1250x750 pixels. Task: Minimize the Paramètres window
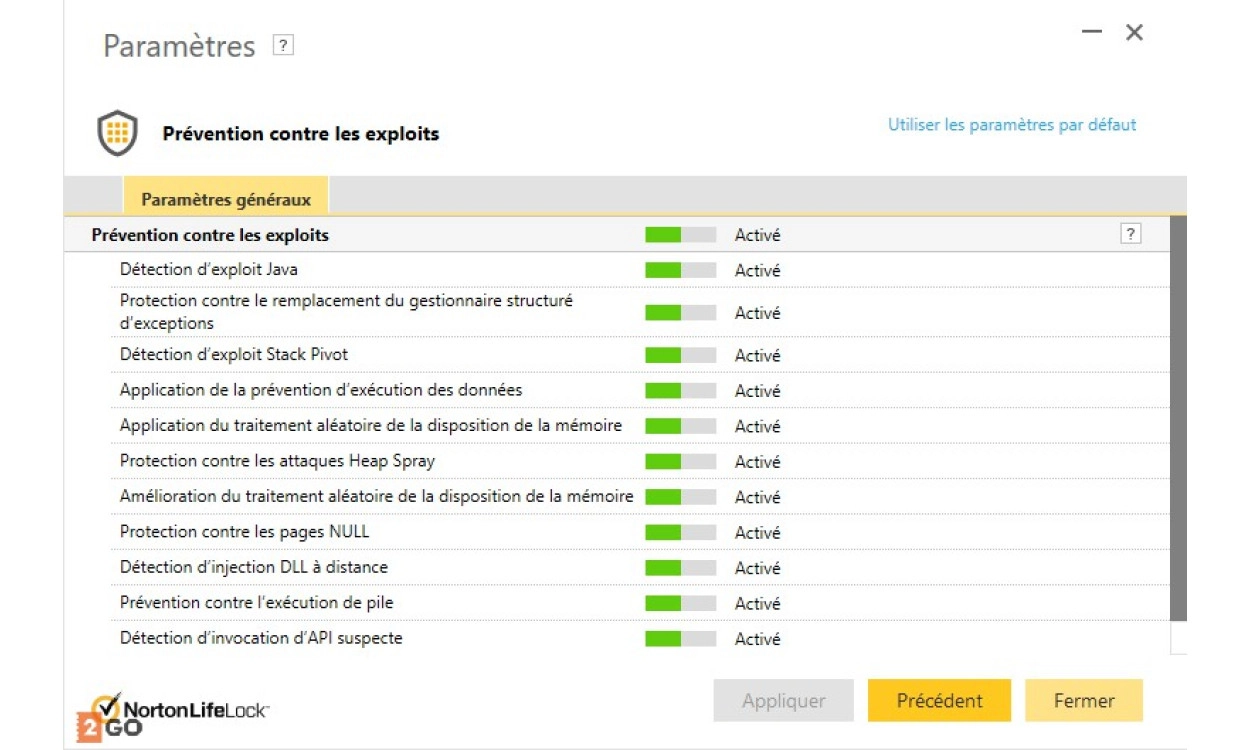click(x=1091, y=32)
